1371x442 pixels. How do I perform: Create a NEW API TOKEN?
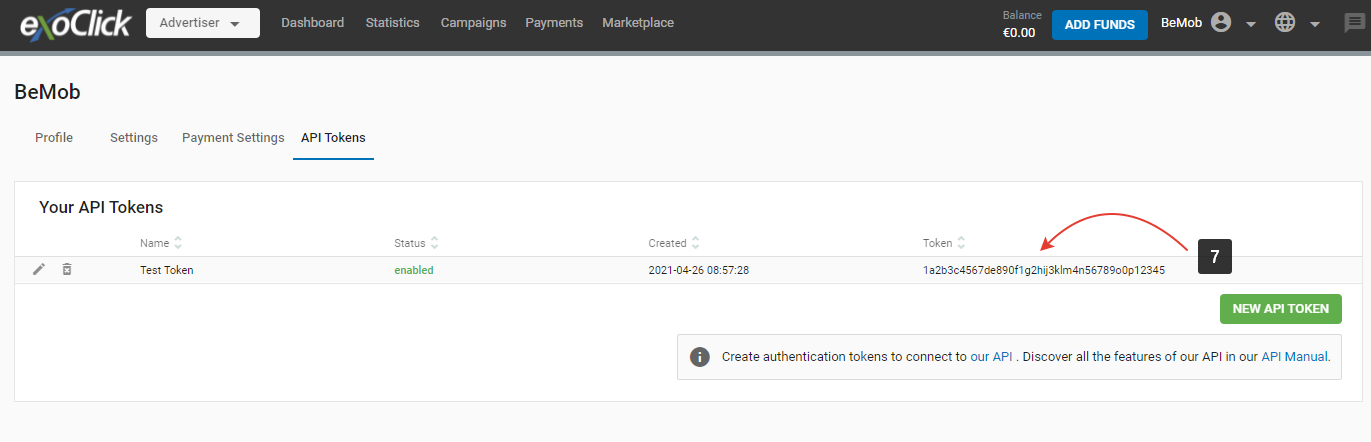[1280, 309]
